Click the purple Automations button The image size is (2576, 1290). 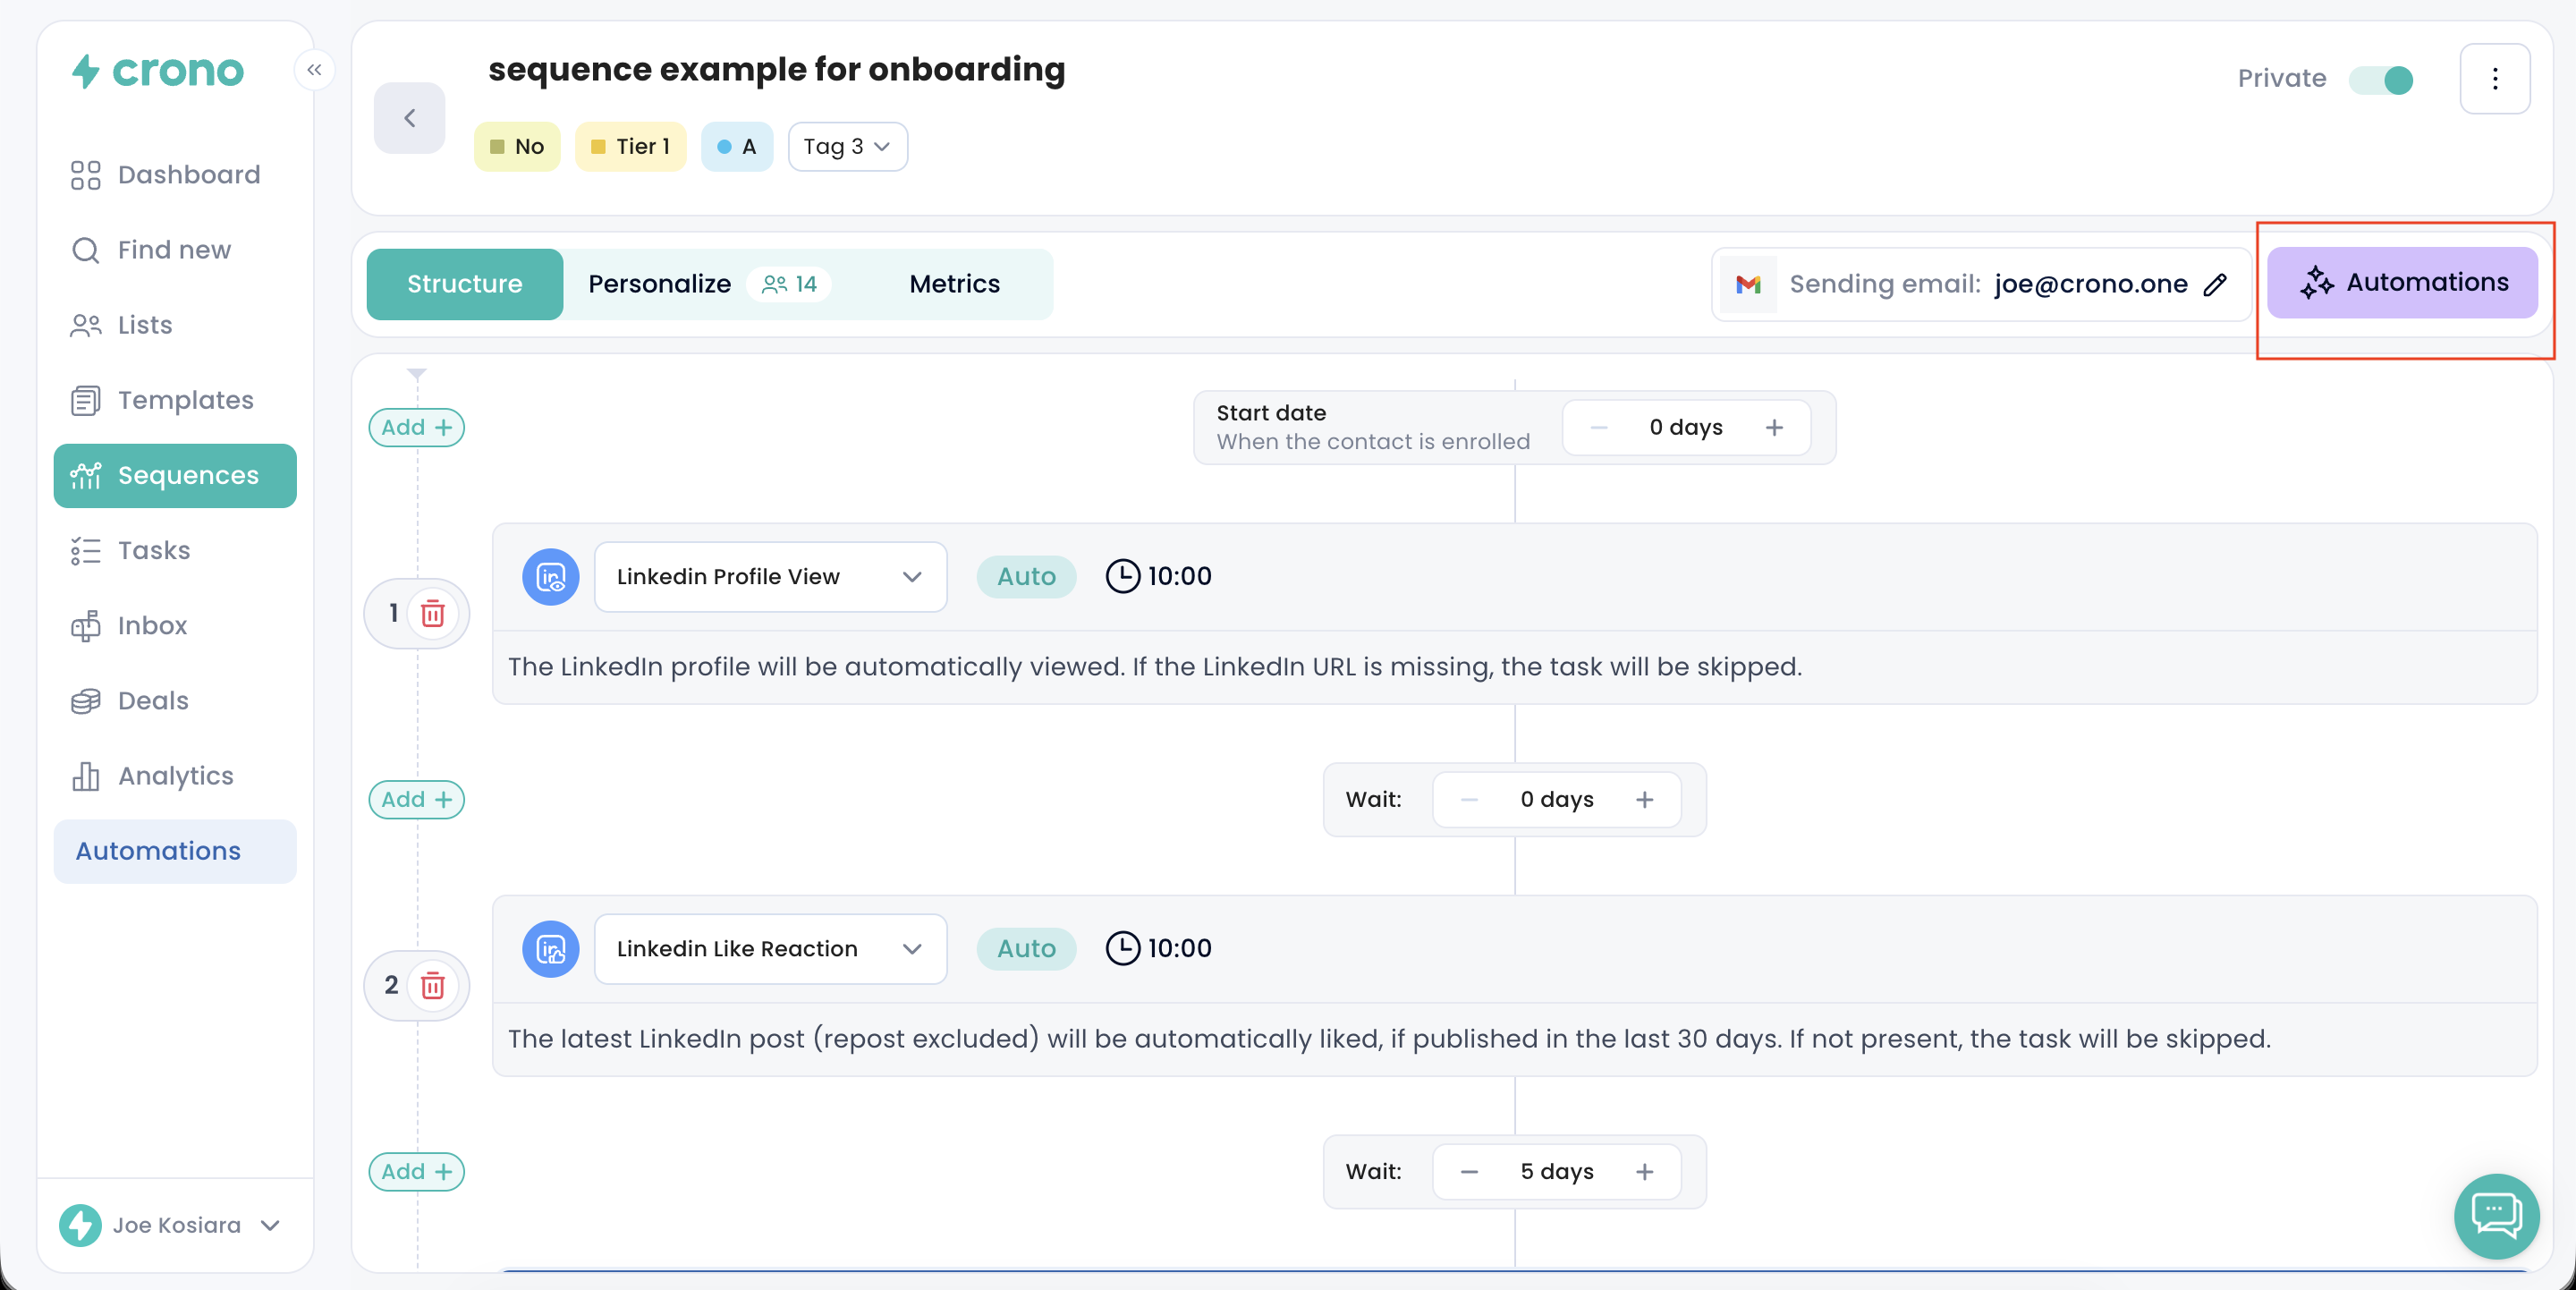2402,283
